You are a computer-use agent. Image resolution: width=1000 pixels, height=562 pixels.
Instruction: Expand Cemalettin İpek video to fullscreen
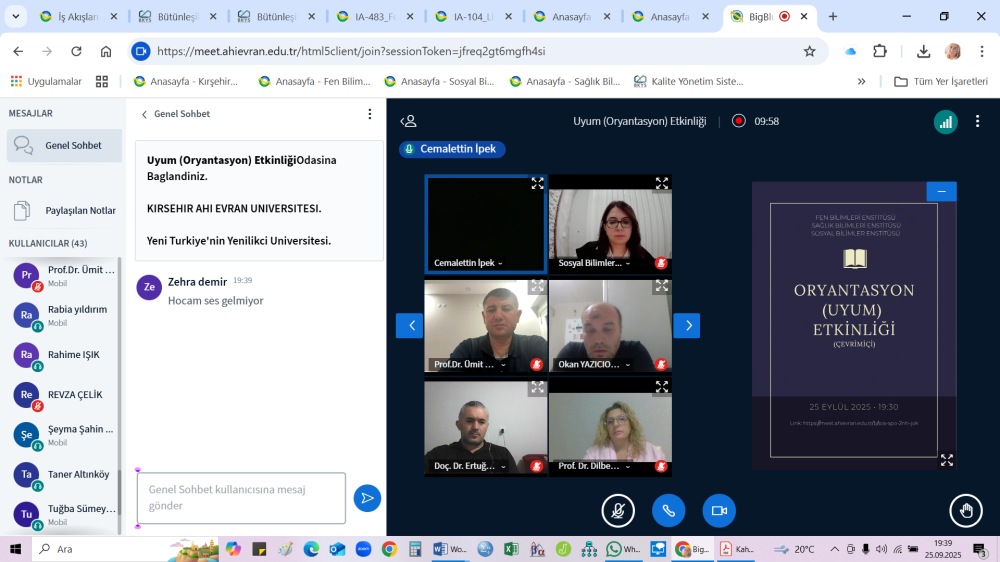click(x=537, y=183)
